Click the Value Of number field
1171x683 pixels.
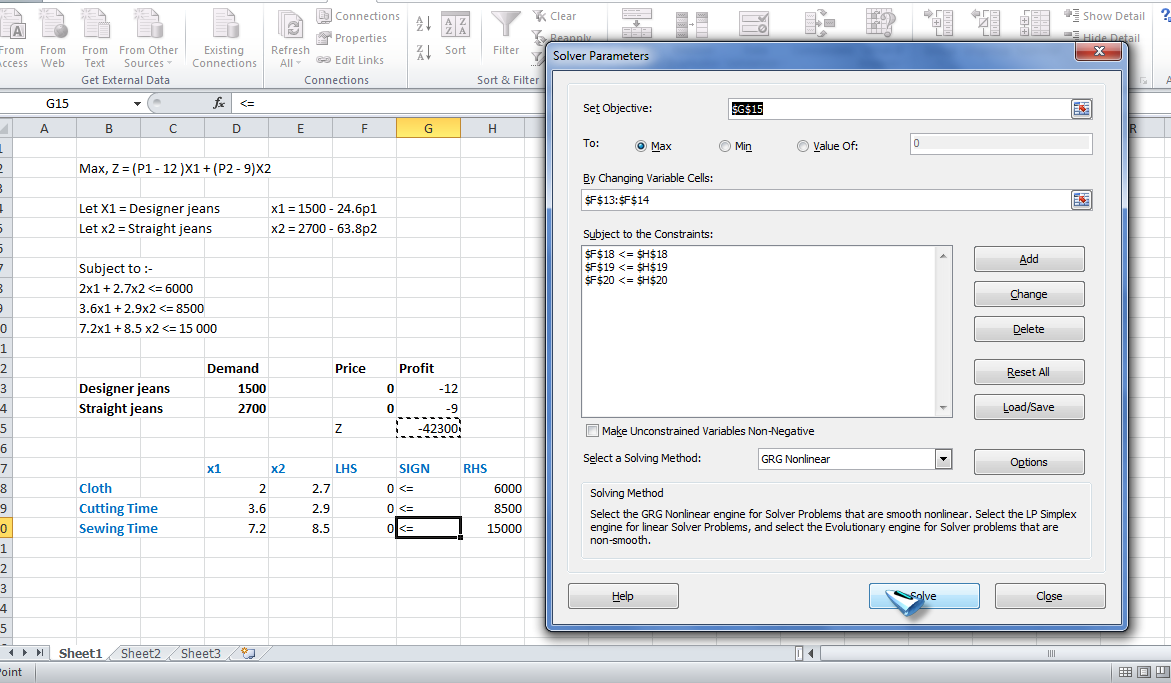click(x=1001, y=143)
